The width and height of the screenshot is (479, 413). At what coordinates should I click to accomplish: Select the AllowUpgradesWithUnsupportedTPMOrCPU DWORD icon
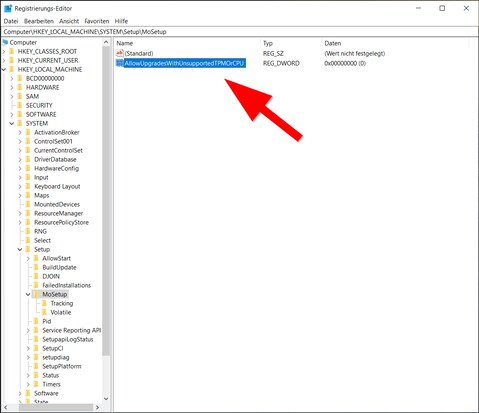point(120,63)
